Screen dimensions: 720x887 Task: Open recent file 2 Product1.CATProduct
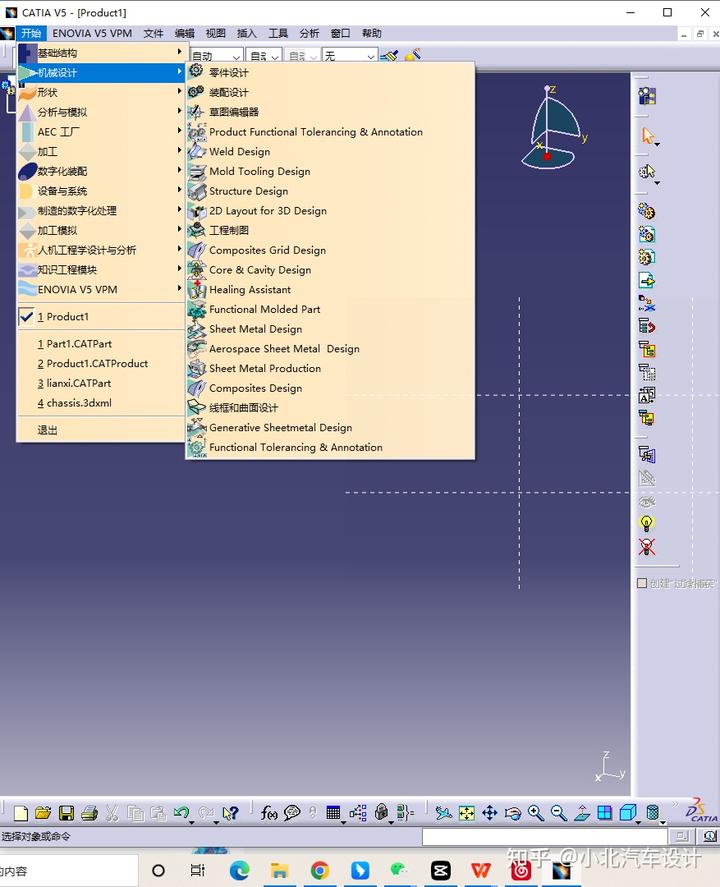[101, 364]
